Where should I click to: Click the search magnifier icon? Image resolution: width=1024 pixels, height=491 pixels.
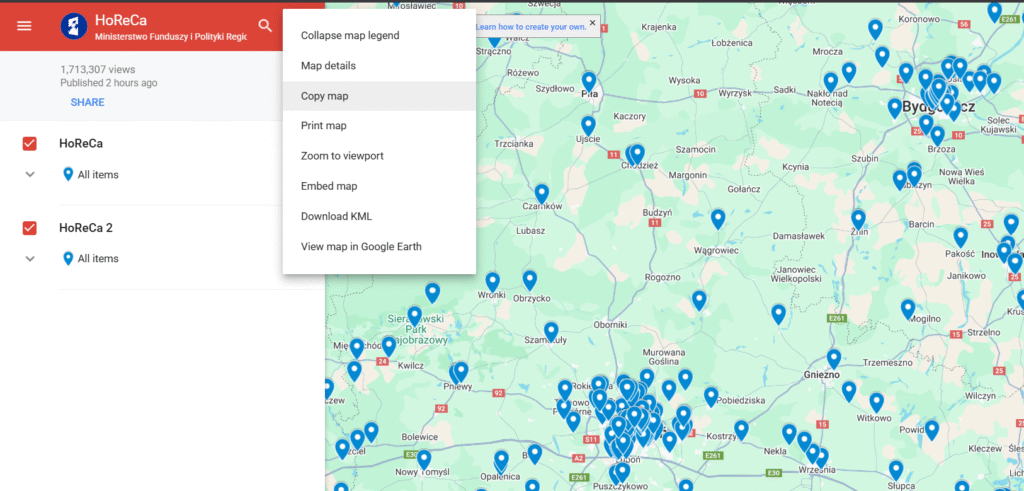click(x=265, y=26)
